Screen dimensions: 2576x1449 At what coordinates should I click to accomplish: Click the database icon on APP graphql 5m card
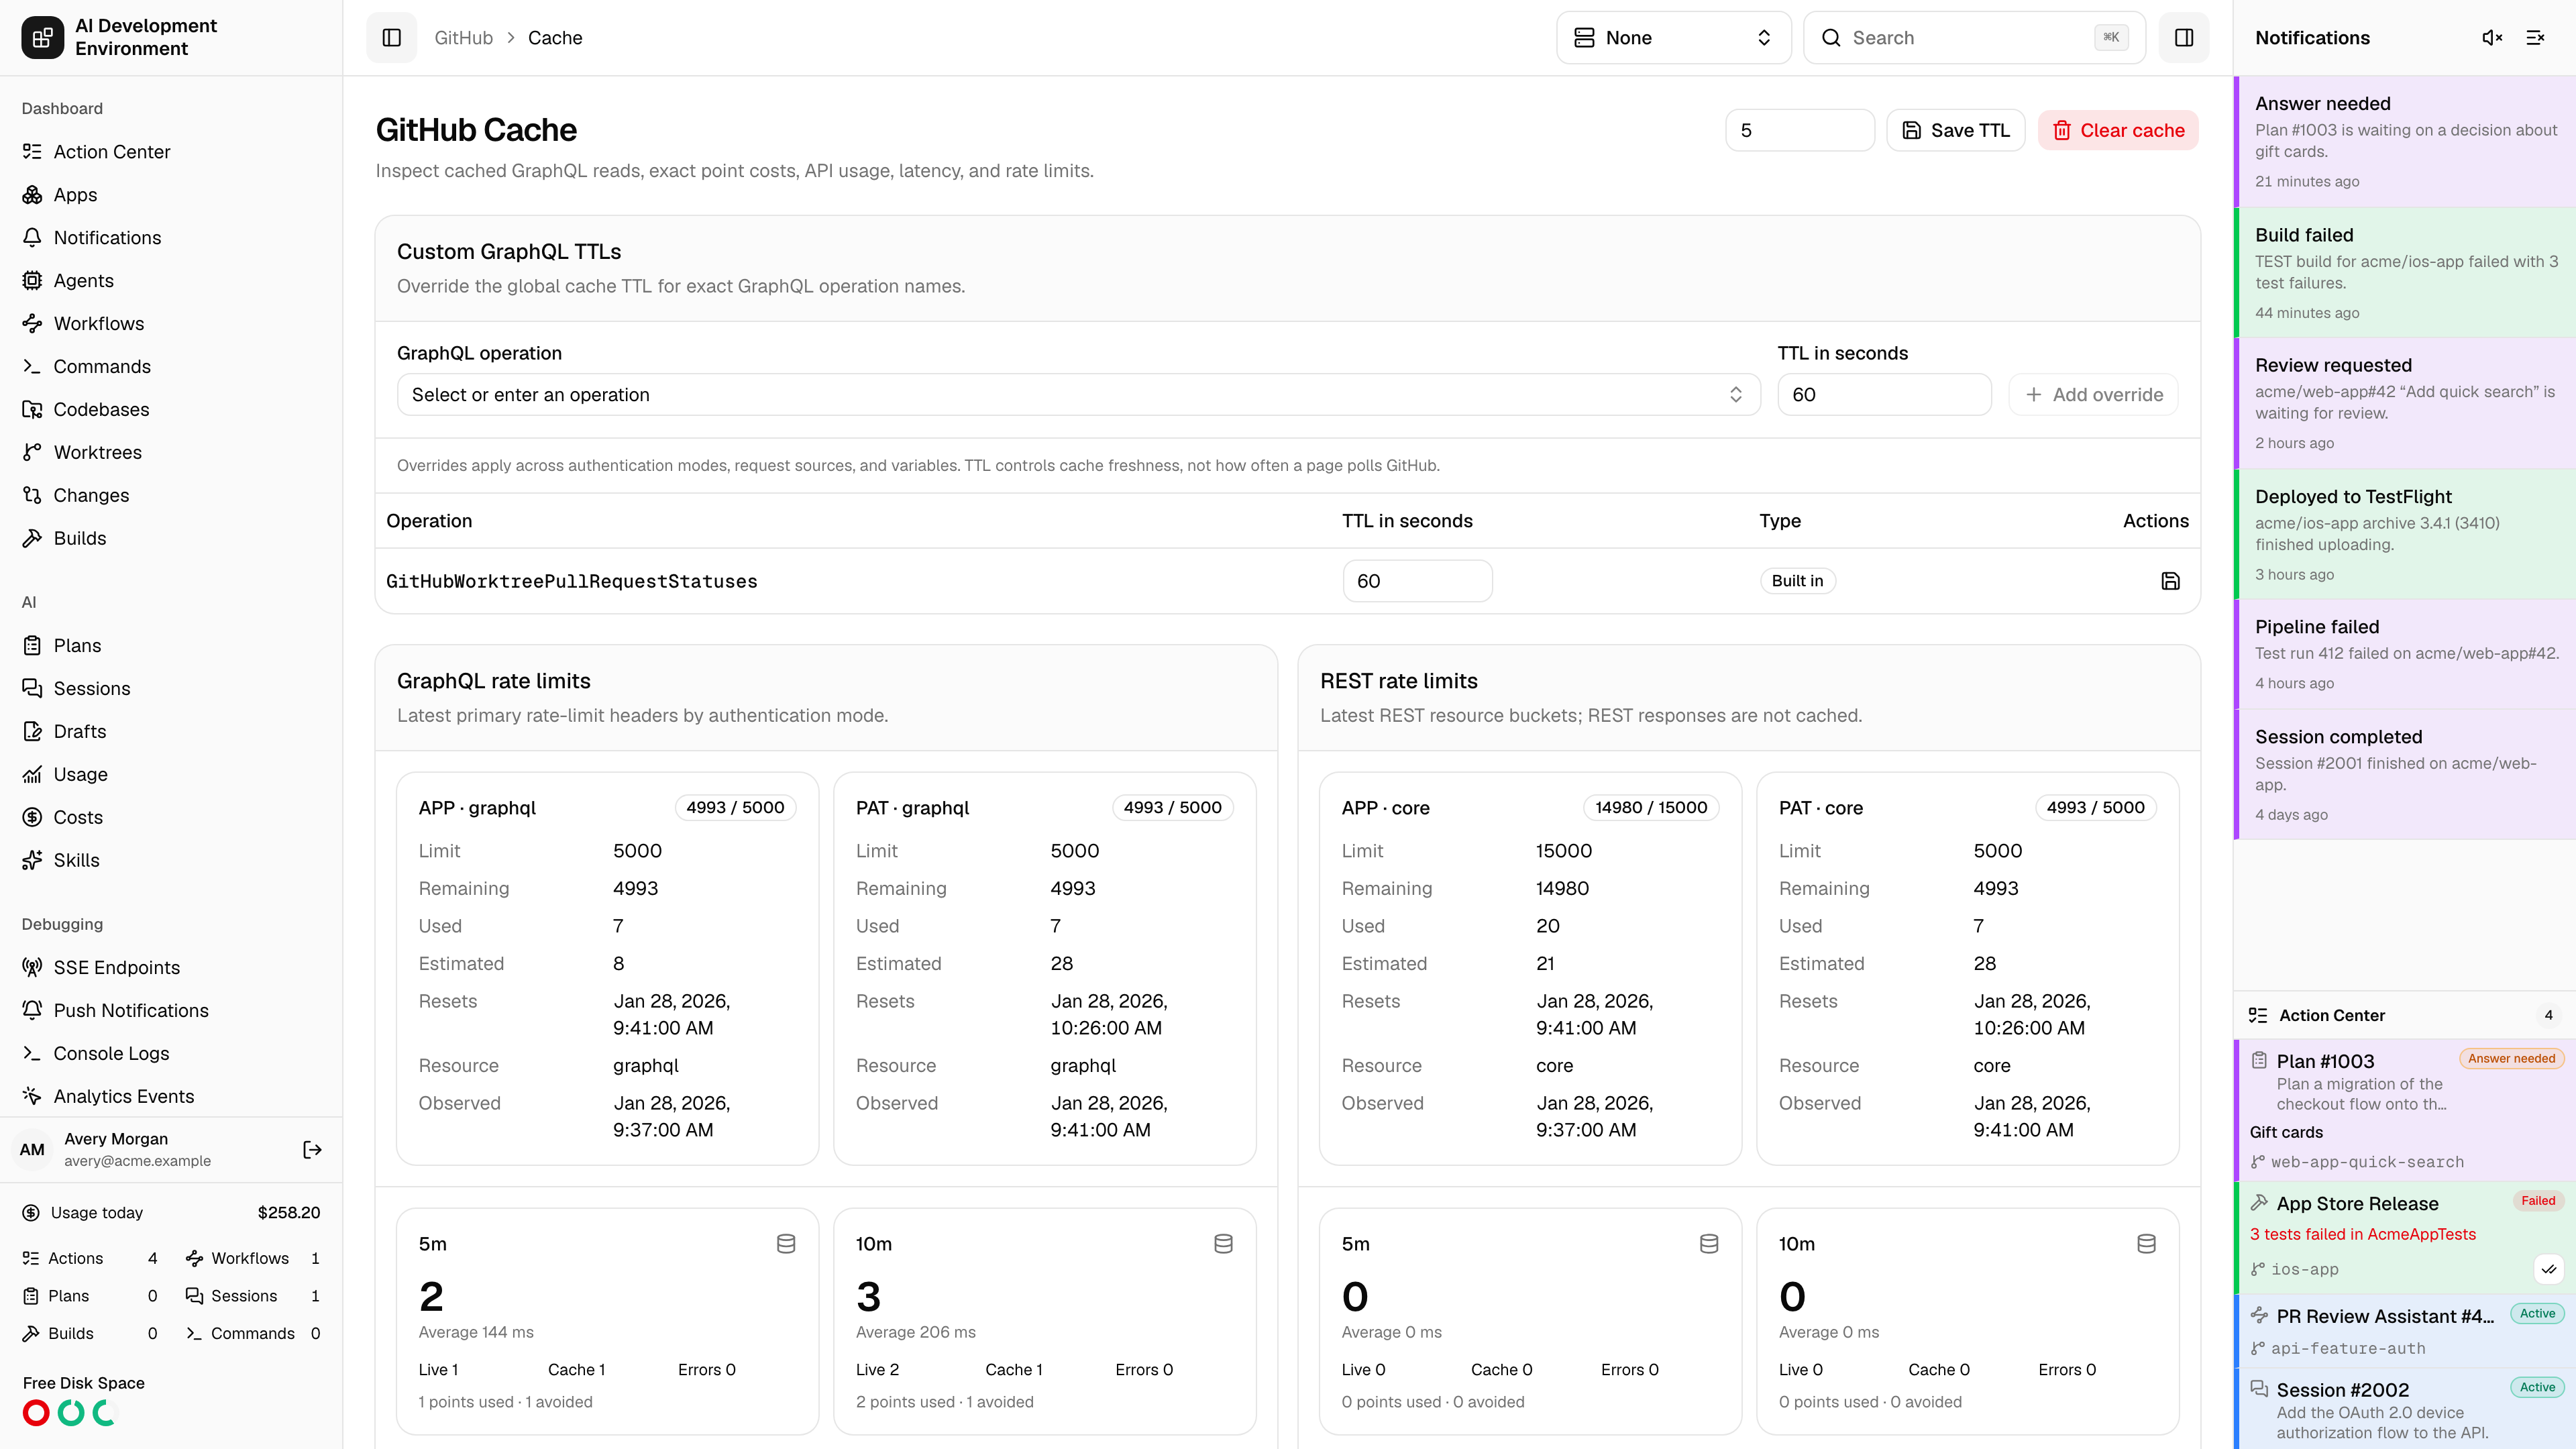click(x=786, y=1244)
